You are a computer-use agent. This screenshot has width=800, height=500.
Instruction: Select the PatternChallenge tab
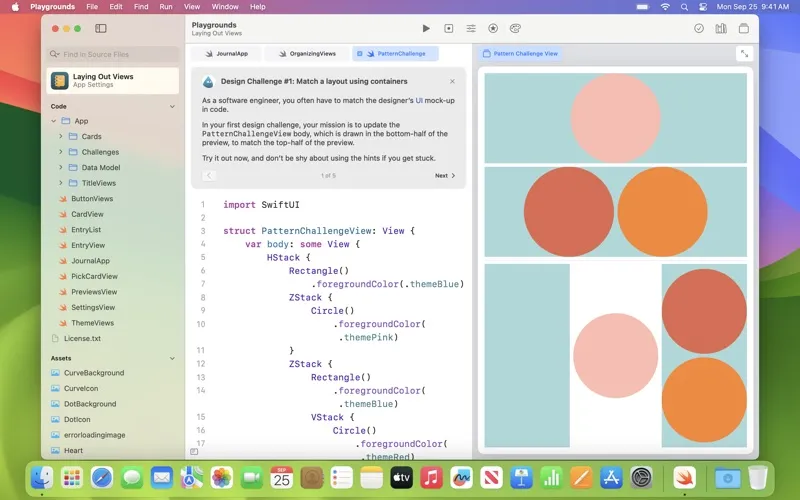pos(395,54)
